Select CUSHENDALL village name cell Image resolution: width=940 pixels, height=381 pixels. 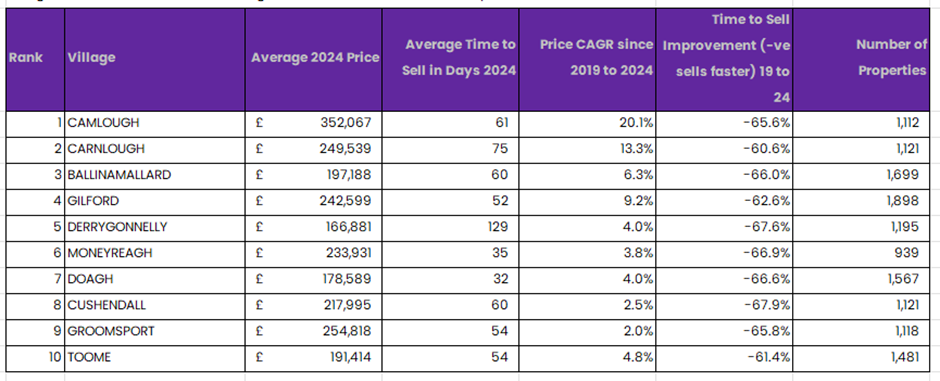pos(155,305)
